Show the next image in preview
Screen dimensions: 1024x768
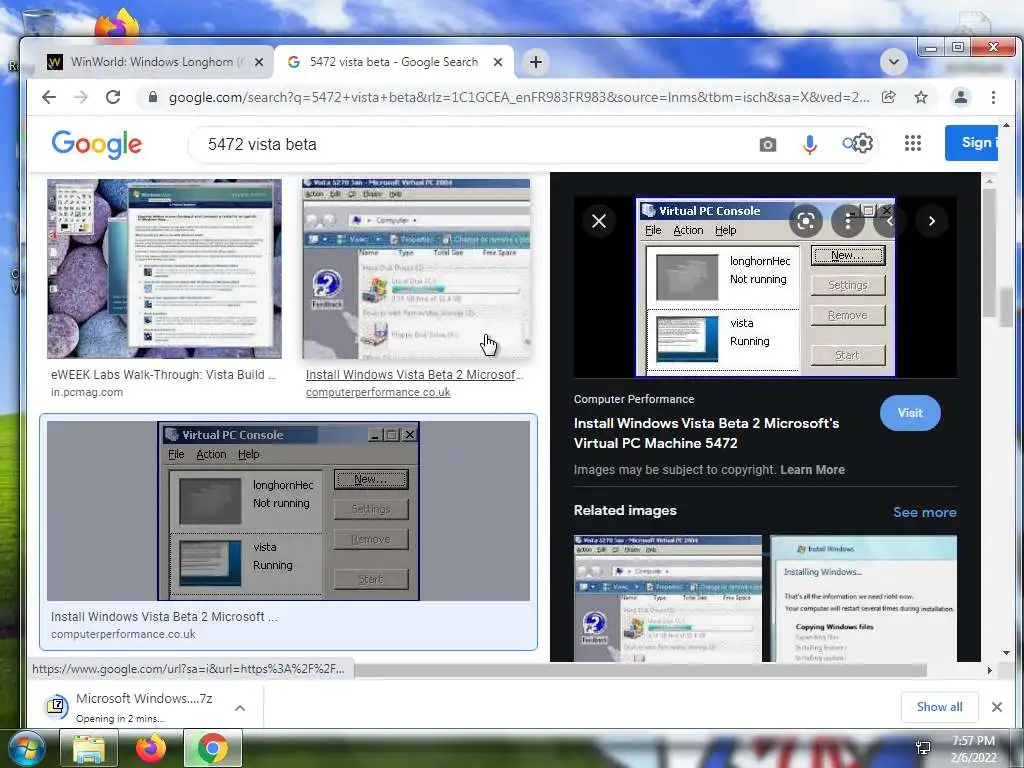[932, 221]
